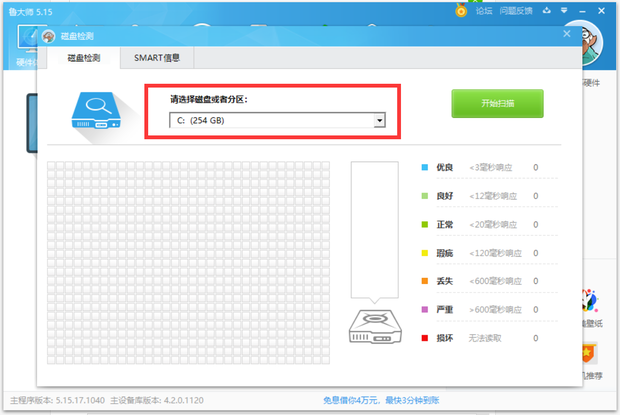Click the purple 严重 color swatch
Viewport: 620px width, 415px height.
point(425,309)
